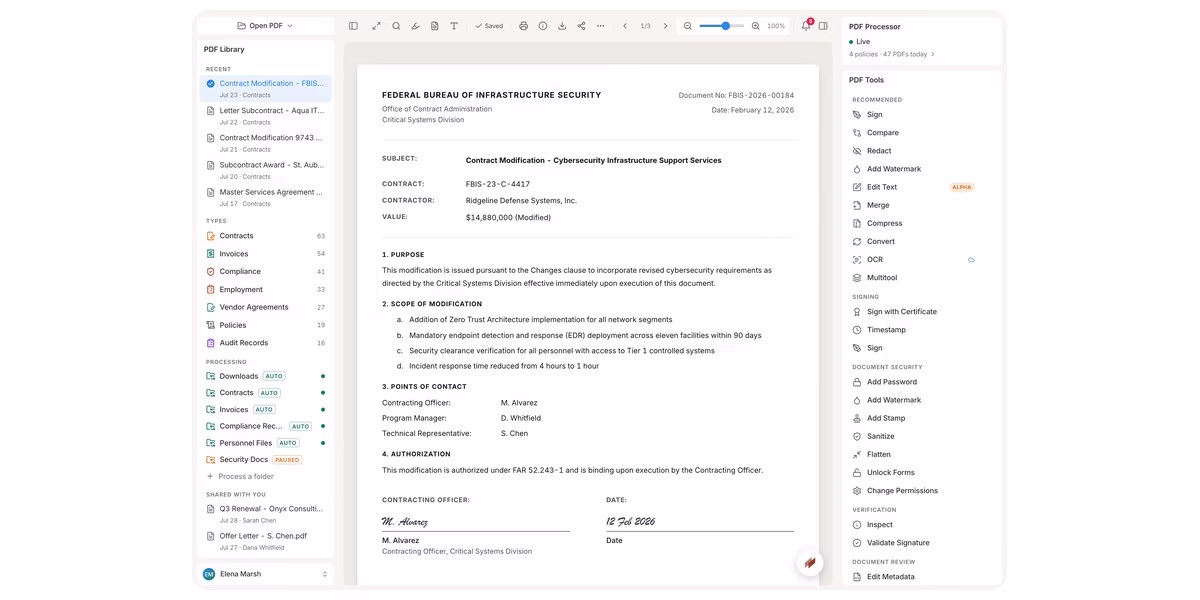Click the zoom in magnifier icon
This screenshot has width=1200, height=600.
point(755,26)
